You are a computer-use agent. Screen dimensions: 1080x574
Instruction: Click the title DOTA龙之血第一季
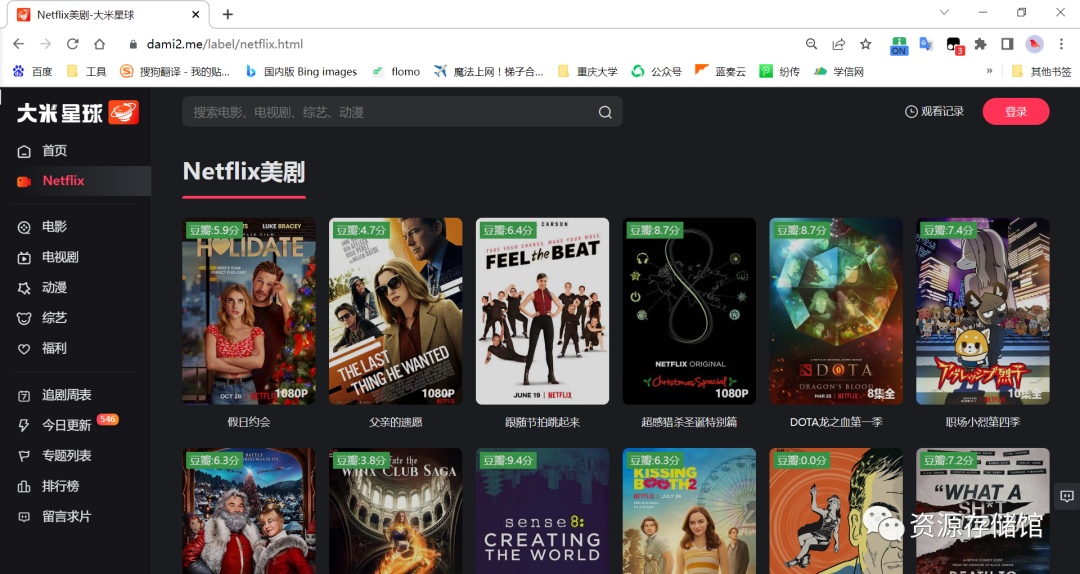click(x=835, y=422)
